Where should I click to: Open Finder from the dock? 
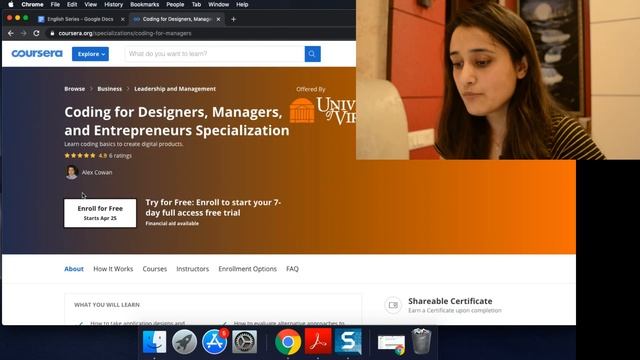pyautogui.click(x=154, y=342)
